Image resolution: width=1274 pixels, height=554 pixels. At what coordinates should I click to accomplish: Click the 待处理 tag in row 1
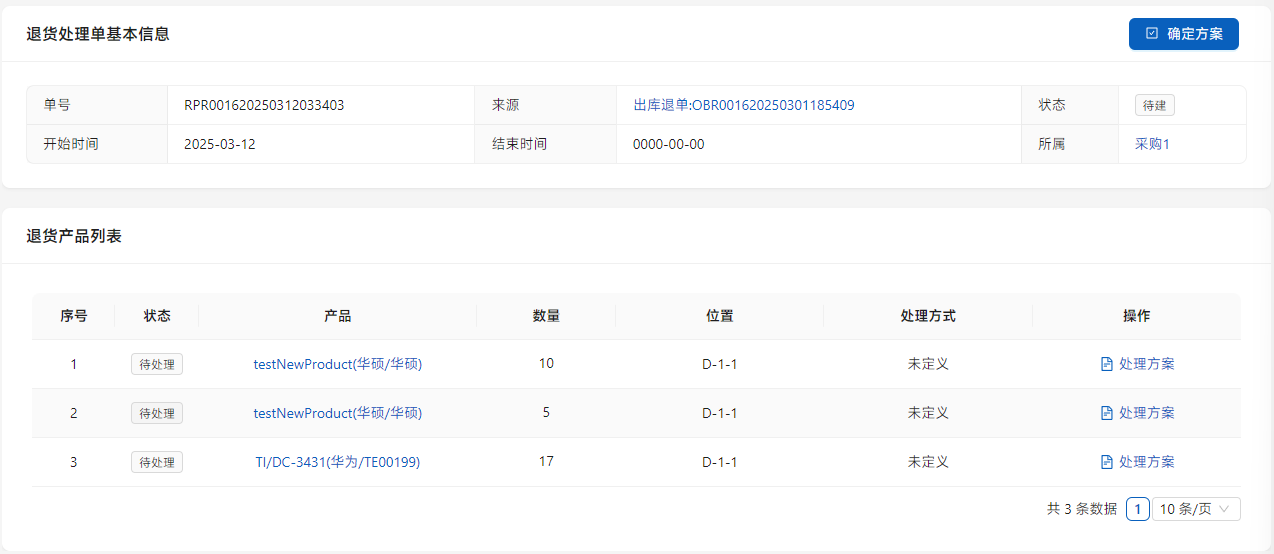[157, 364]
